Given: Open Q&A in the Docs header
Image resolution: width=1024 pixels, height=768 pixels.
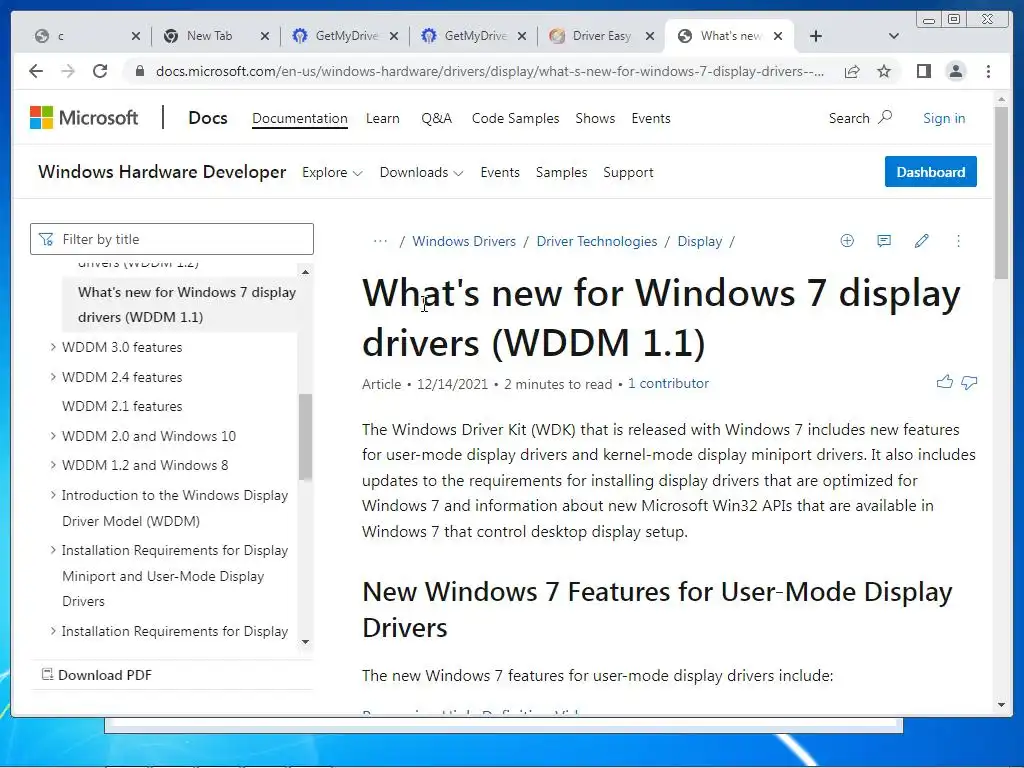Looking at the screenshot, I should (x=436, y=118).
